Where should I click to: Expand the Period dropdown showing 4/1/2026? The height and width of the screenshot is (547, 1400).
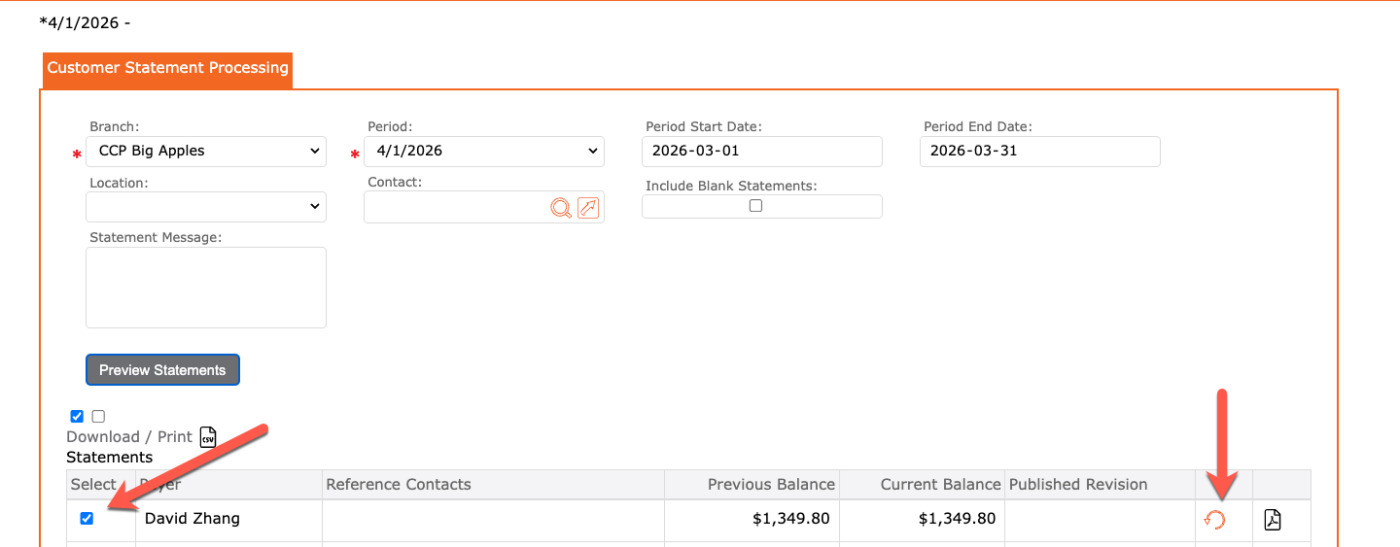click(x=484, y=151)
